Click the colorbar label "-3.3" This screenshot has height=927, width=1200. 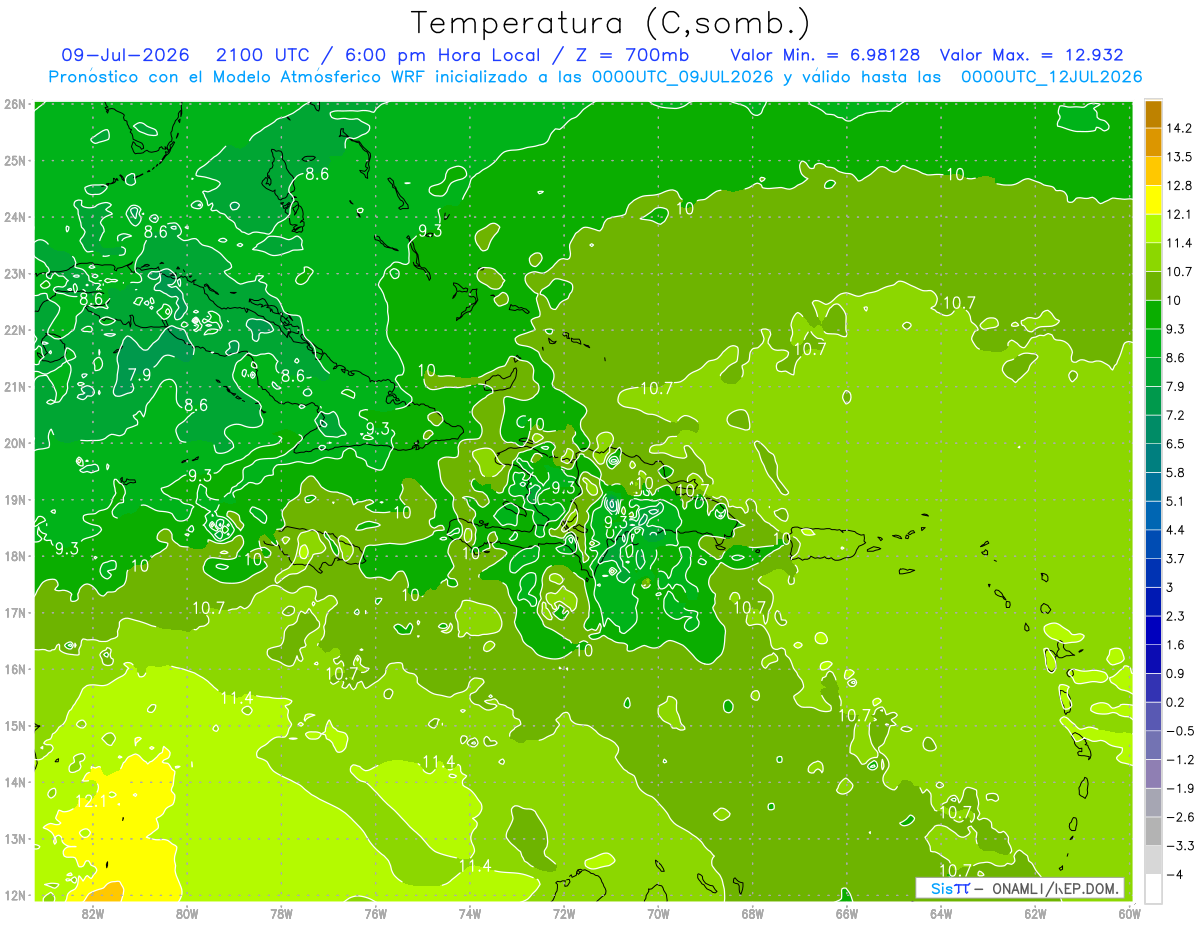pyautogui.click(x=1180, y=846)
